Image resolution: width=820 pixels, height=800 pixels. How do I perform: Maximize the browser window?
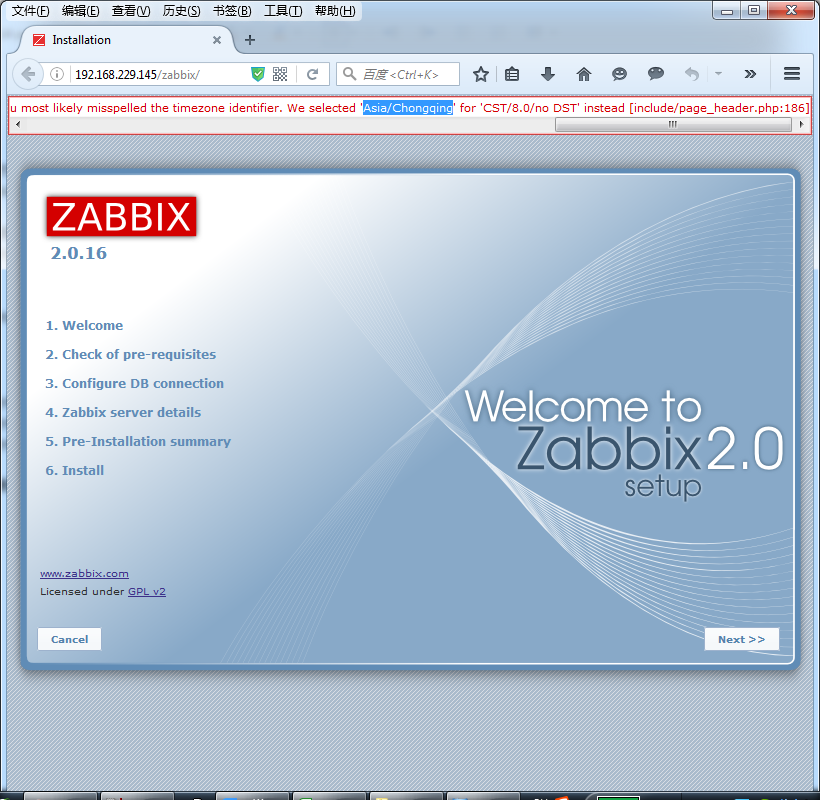[x=754, y=10]
